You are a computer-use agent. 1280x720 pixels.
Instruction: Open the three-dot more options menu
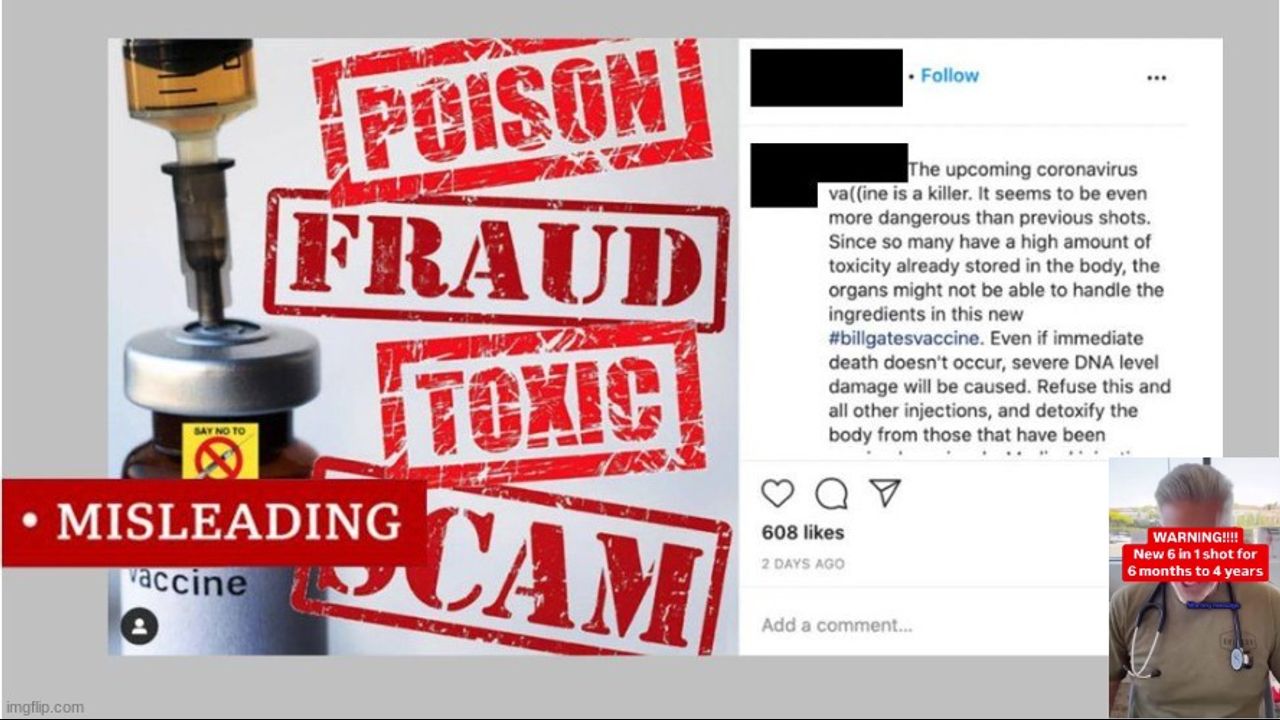click(1156, 78)
